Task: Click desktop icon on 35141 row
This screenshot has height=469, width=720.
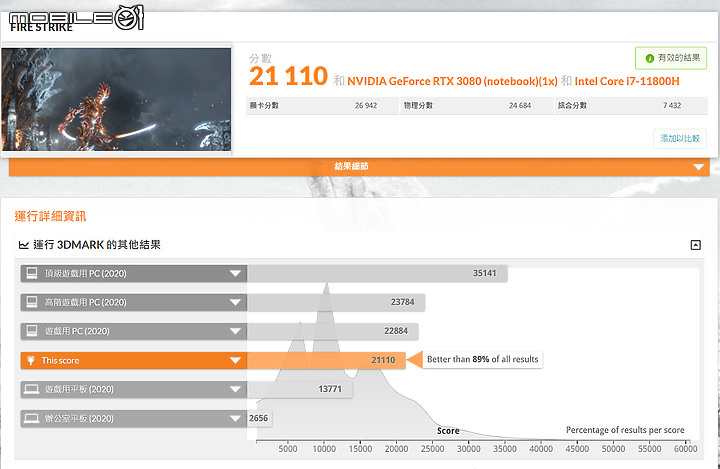Action: (32, 273)
